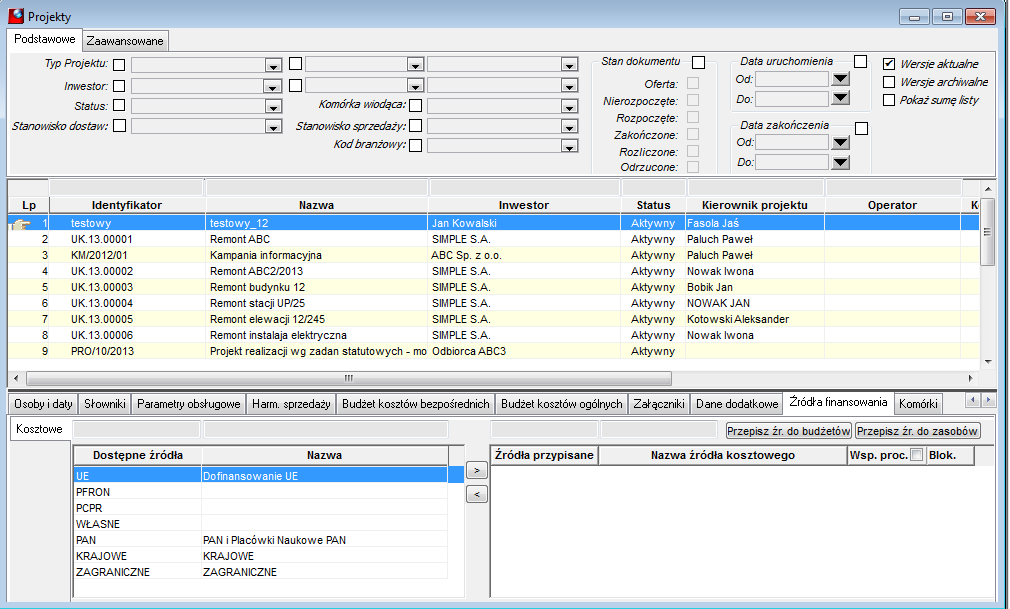Screen dimensions: 1010x609
Task: Open second dropdown in Typ Projektu row
Action: click(x=415, y=65)
